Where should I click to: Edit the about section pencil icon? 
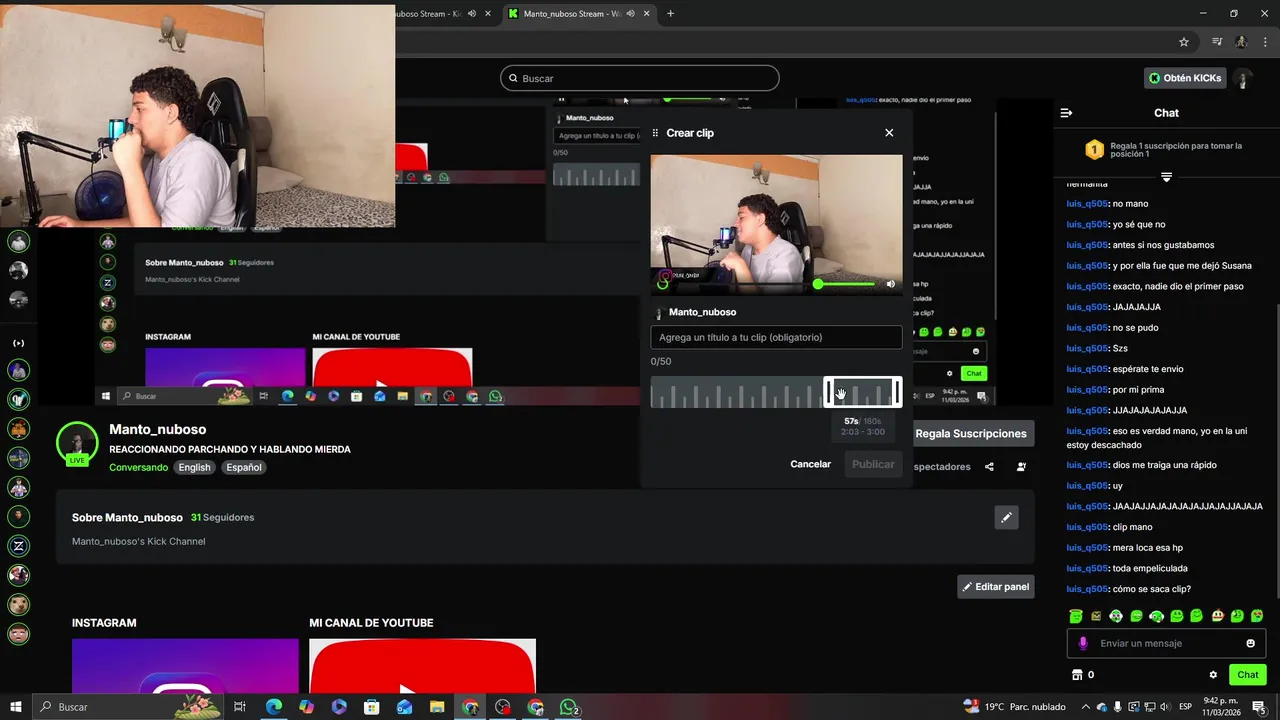click(x=1006, y=517)
